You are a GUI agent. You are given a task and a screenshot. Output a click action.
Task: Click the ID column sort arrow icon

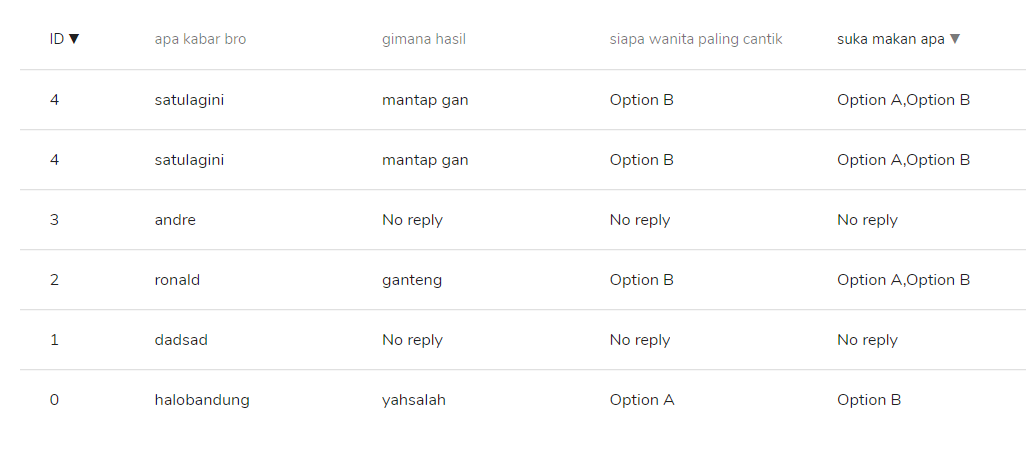[74, 39]
